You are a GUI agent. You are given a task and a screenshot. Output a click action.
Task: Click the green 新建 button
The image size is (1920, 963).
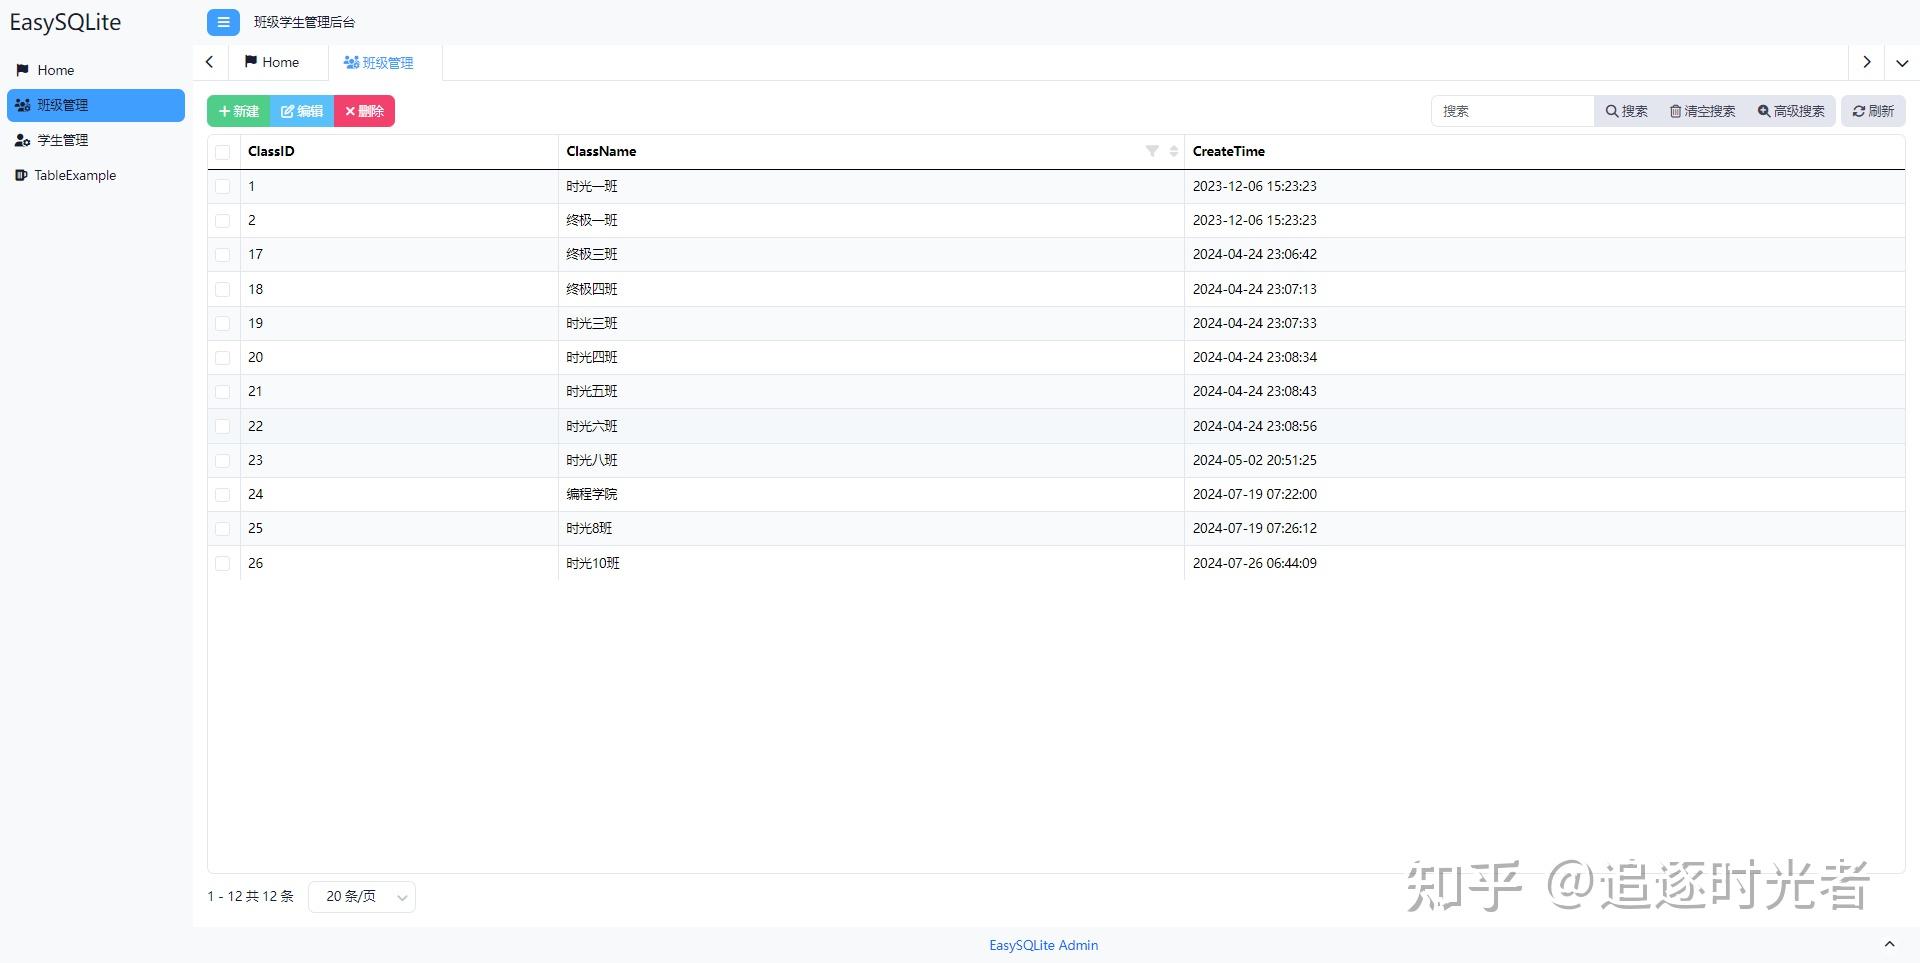(238, 111)
